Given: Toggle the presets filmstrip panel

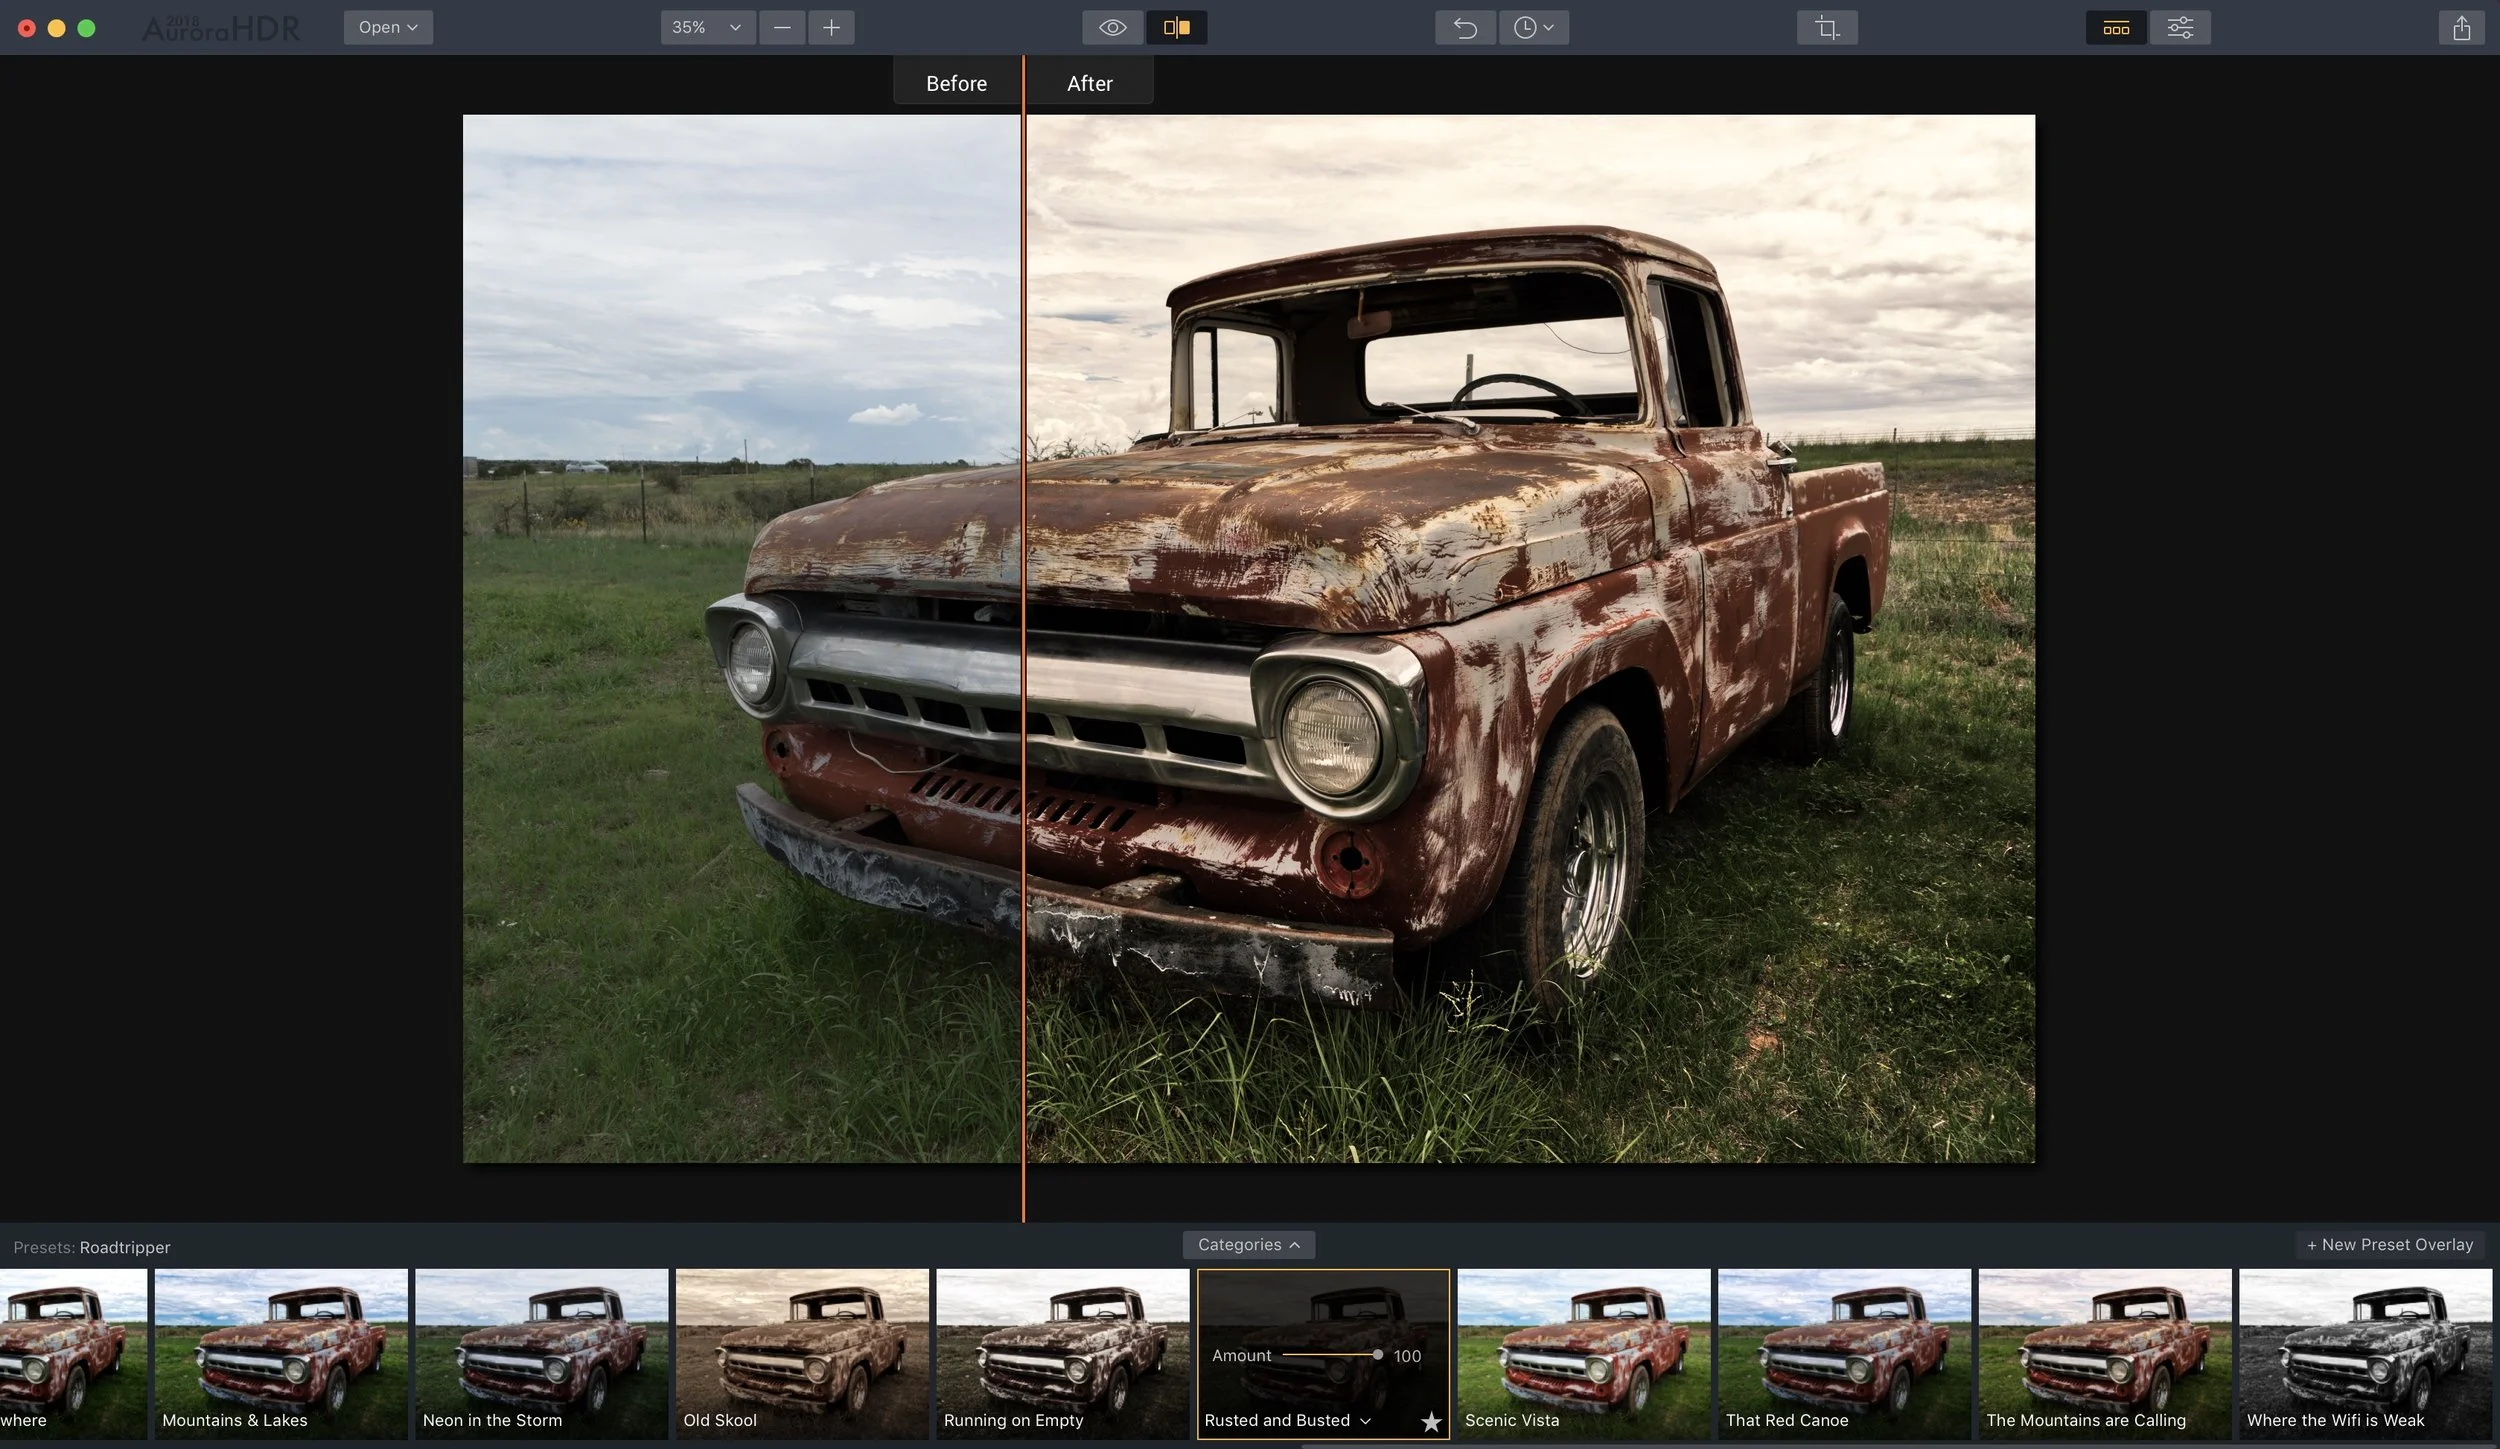Looking at the screenshot, I should tap(2116, 28).
